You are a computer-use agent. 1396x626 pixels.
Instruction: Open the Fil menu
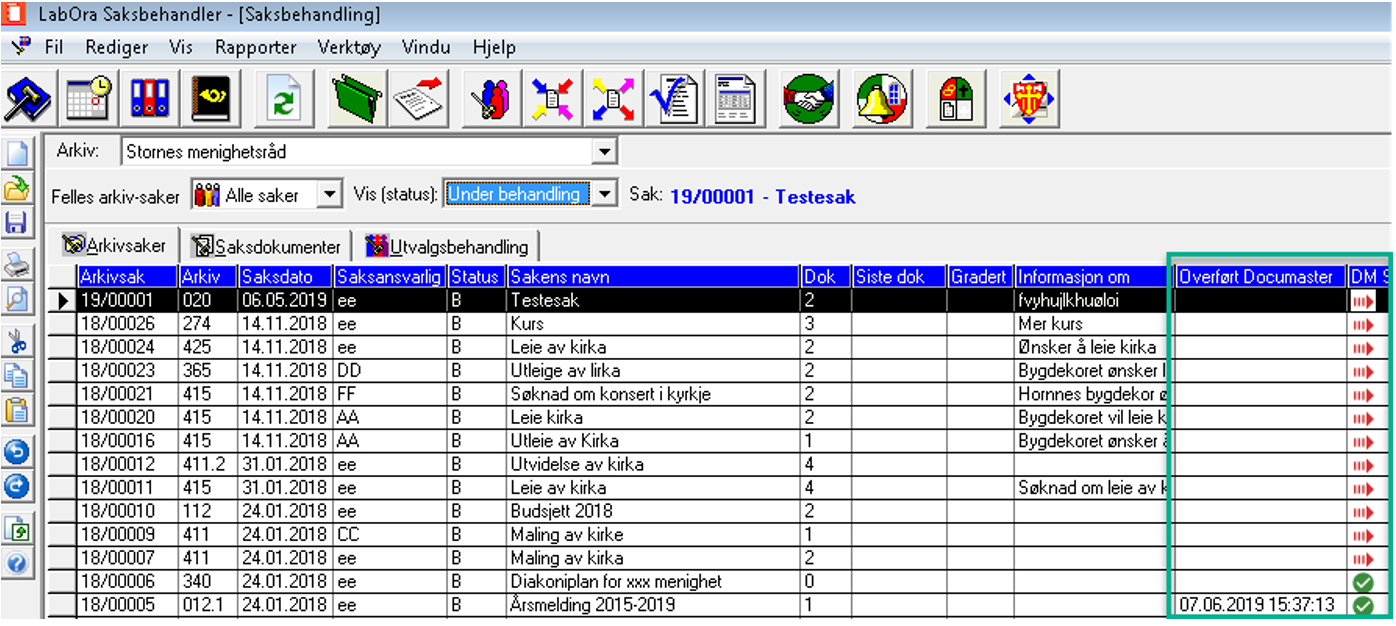coord(54,47)
